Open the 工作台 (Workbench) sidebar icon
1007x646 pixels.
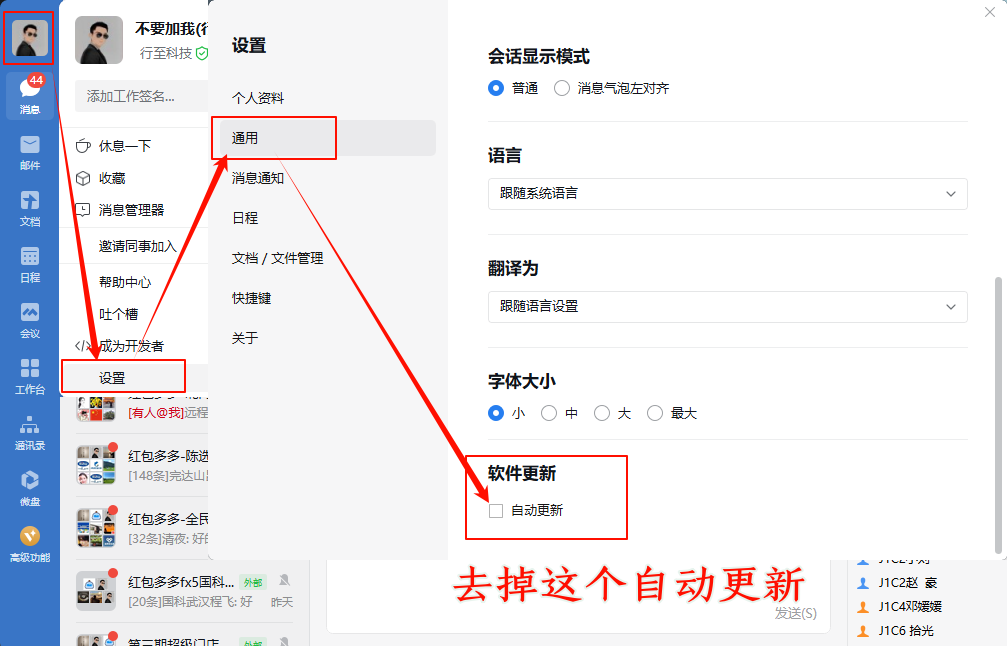(x=29, y=375)
